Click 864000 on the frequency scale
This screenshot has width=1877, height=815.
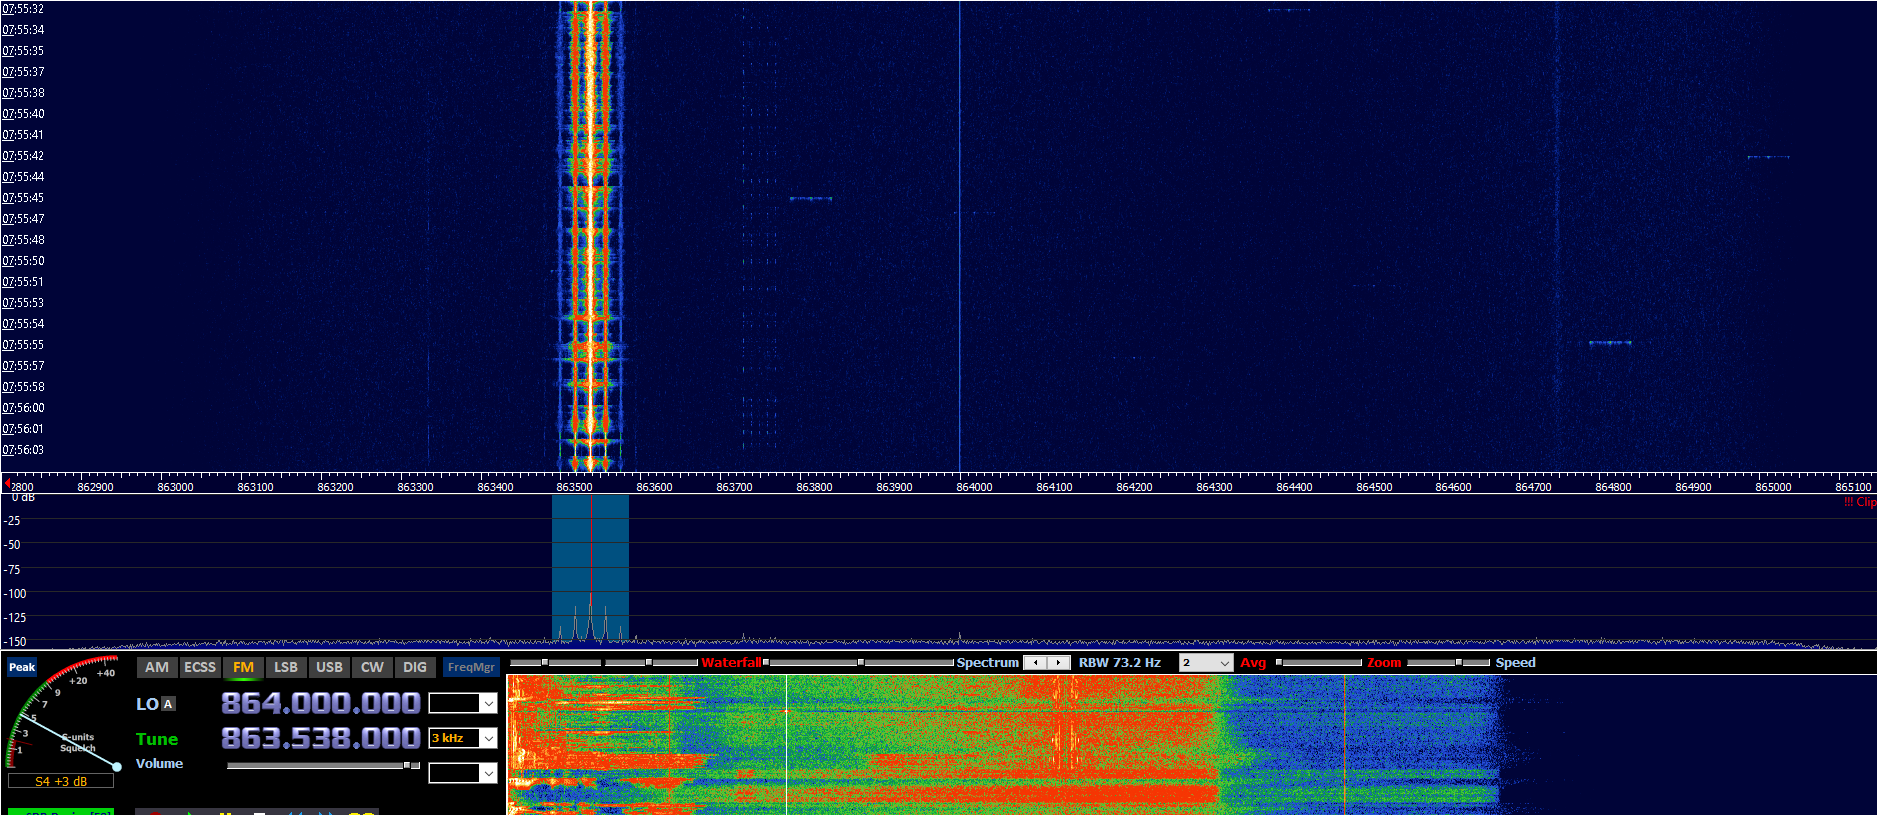[x=974, y=487]
